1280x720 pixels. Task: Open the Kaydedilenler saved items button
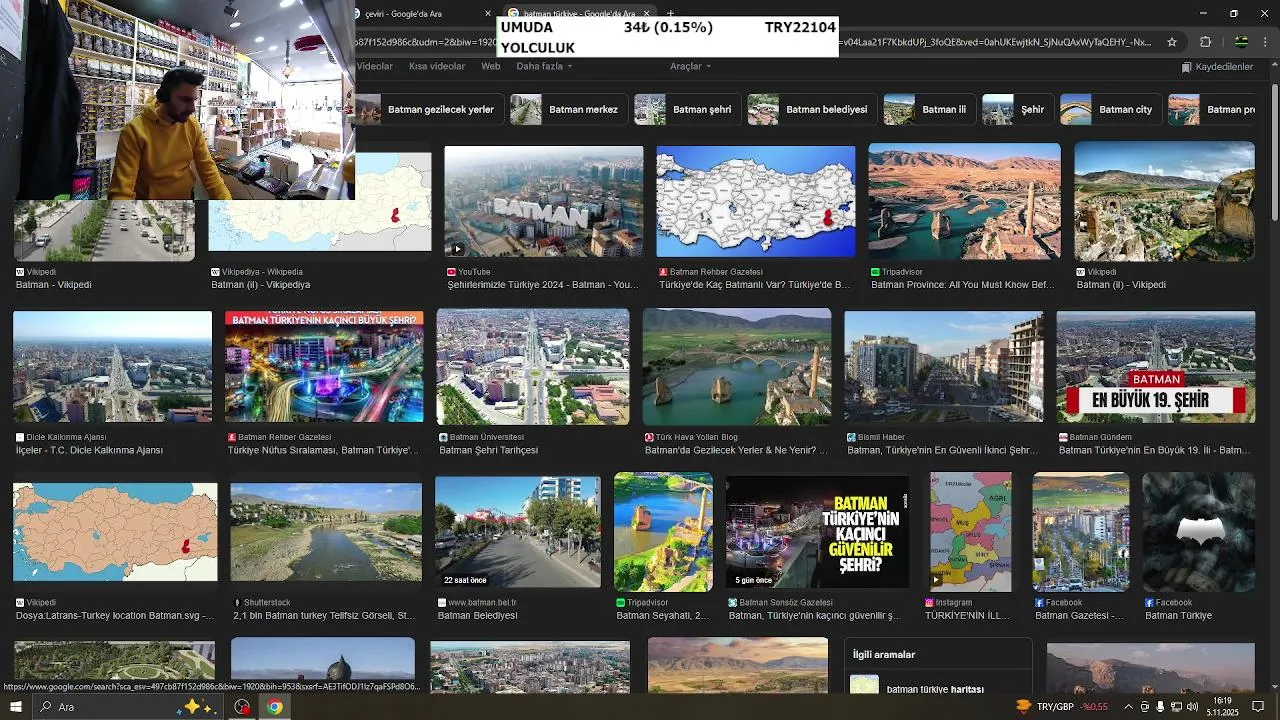click(x=1217, y=67)
